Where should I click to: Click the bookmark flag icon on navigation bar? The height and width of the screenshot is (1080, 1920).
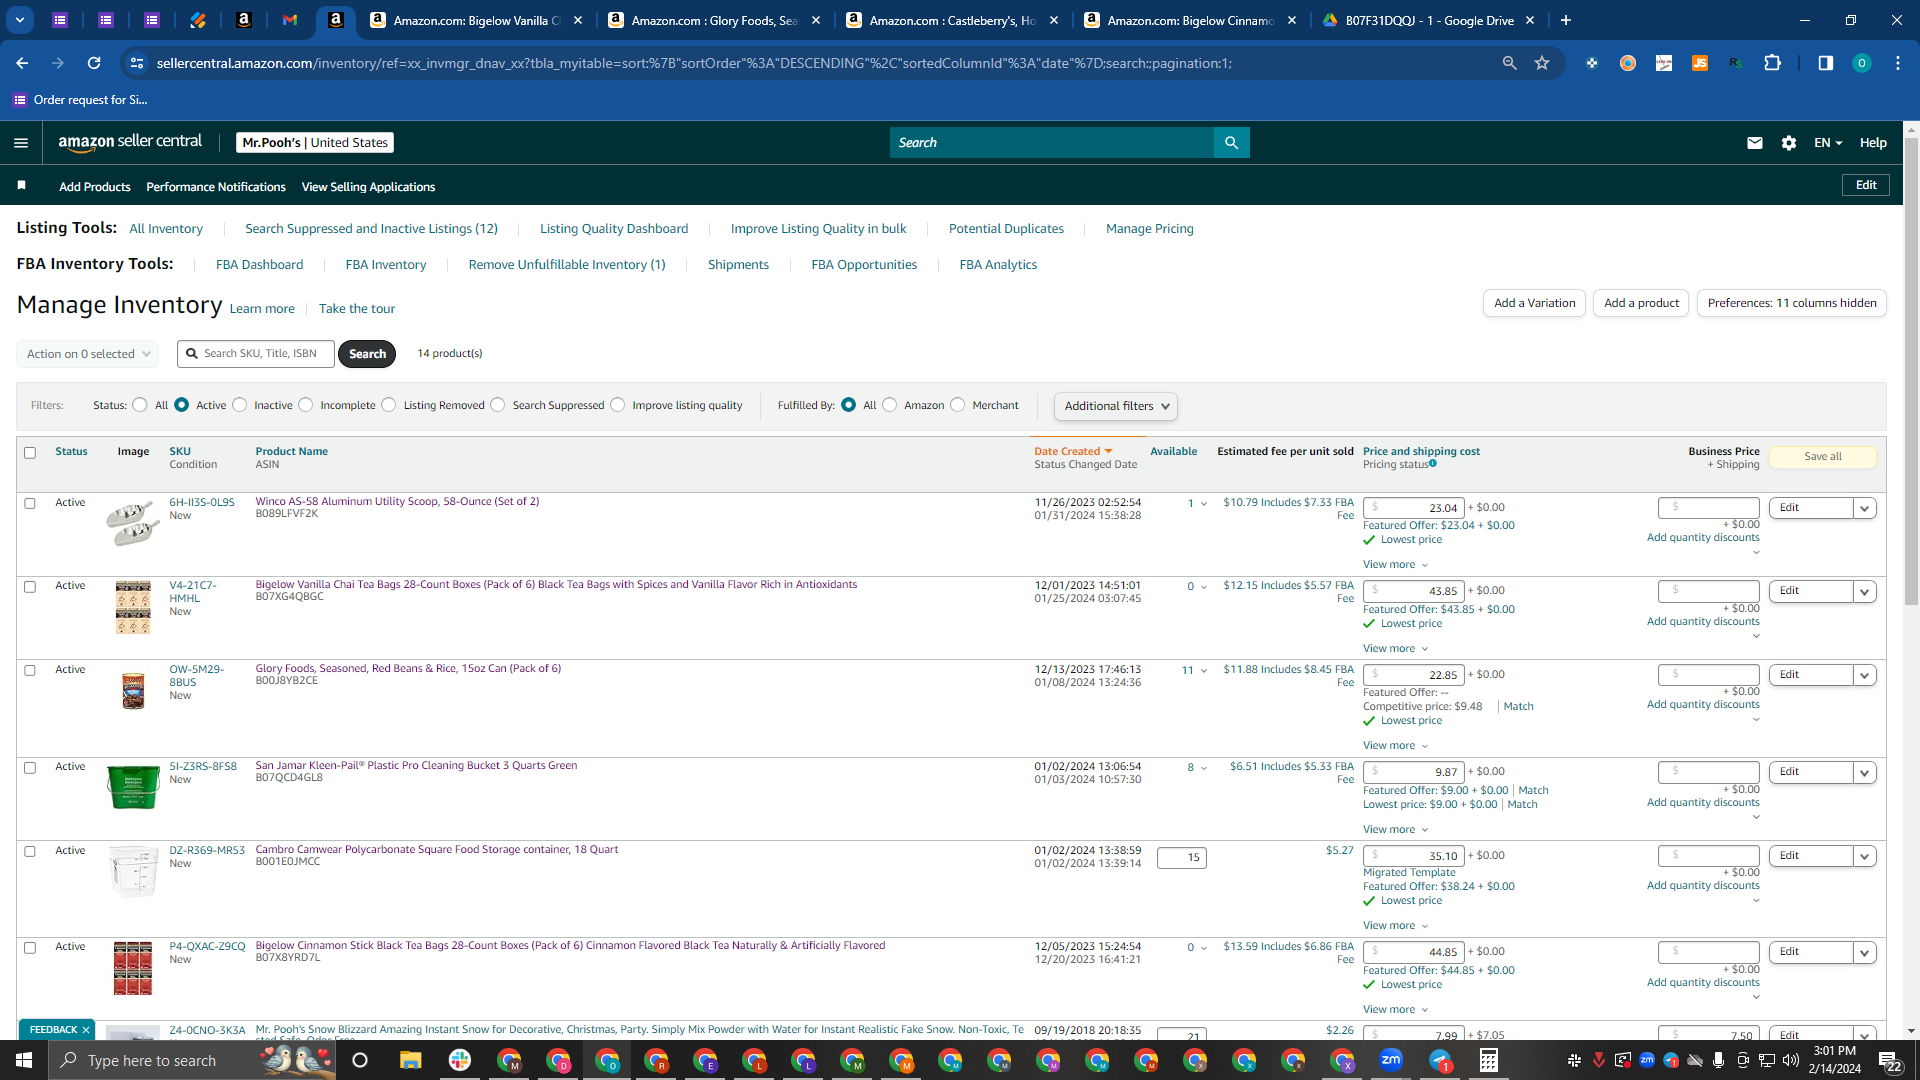(22, 186)
